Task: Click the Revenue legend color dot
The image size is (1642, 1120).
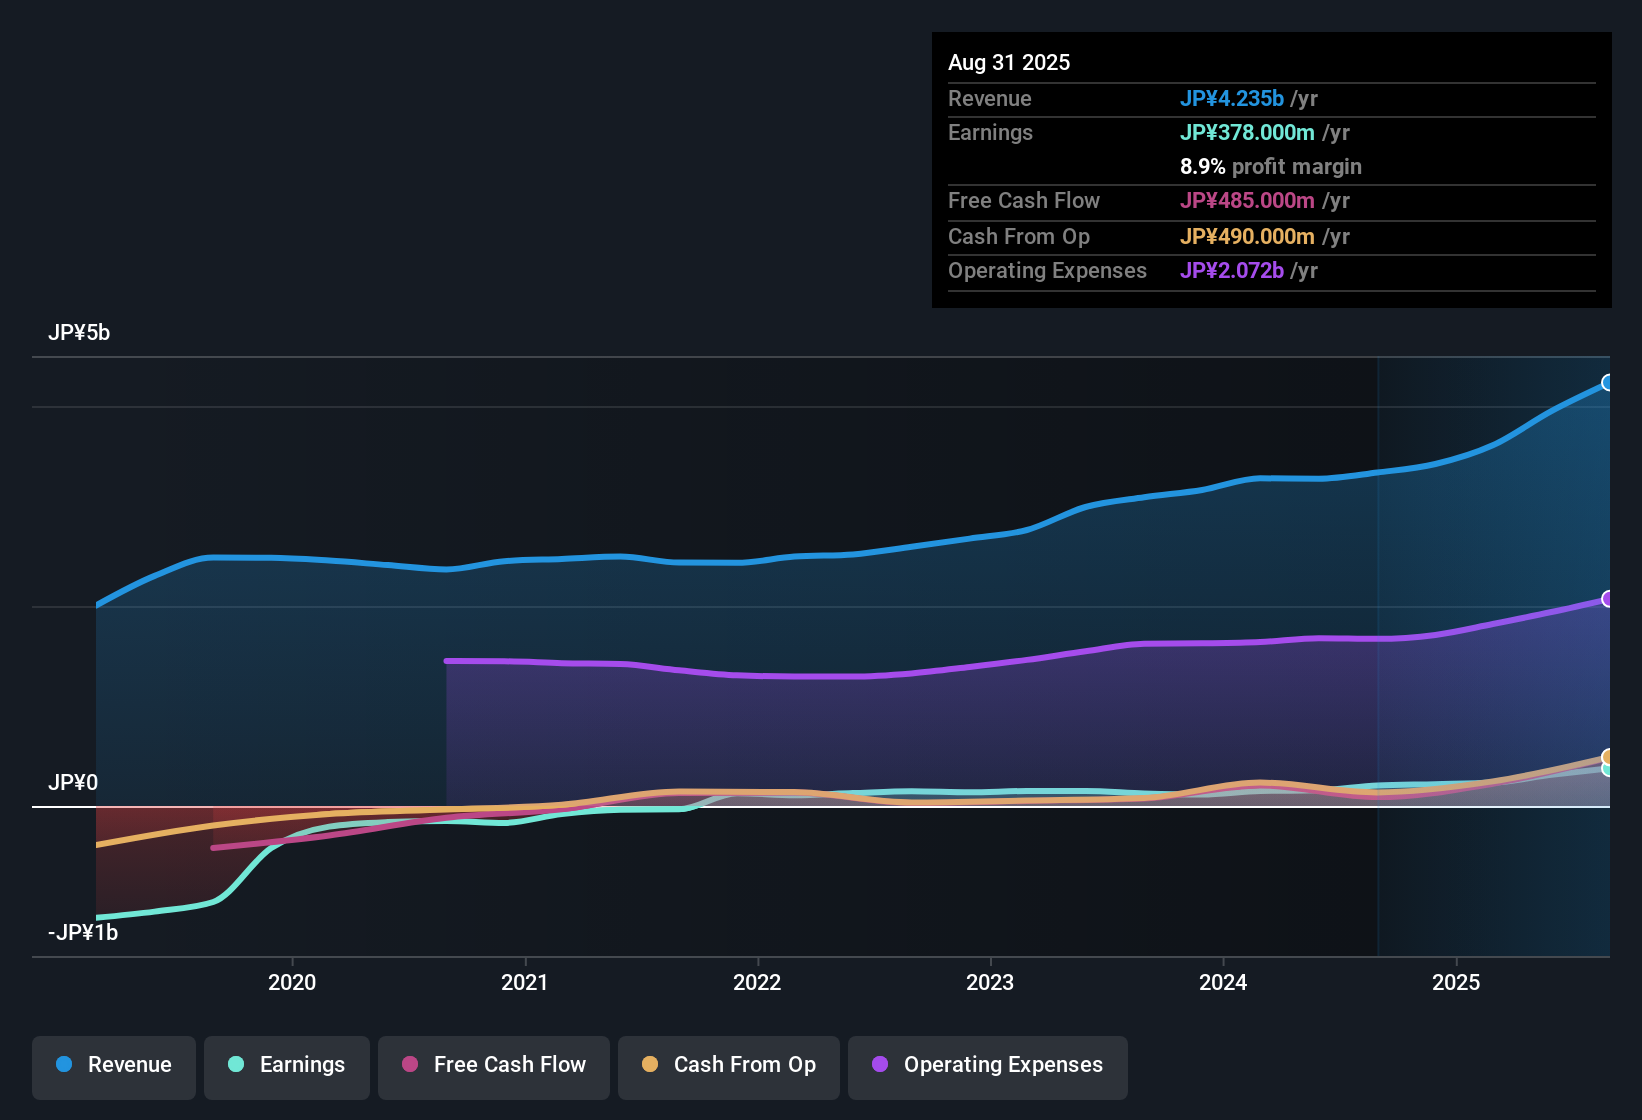Action: [x=63, y=1065]
